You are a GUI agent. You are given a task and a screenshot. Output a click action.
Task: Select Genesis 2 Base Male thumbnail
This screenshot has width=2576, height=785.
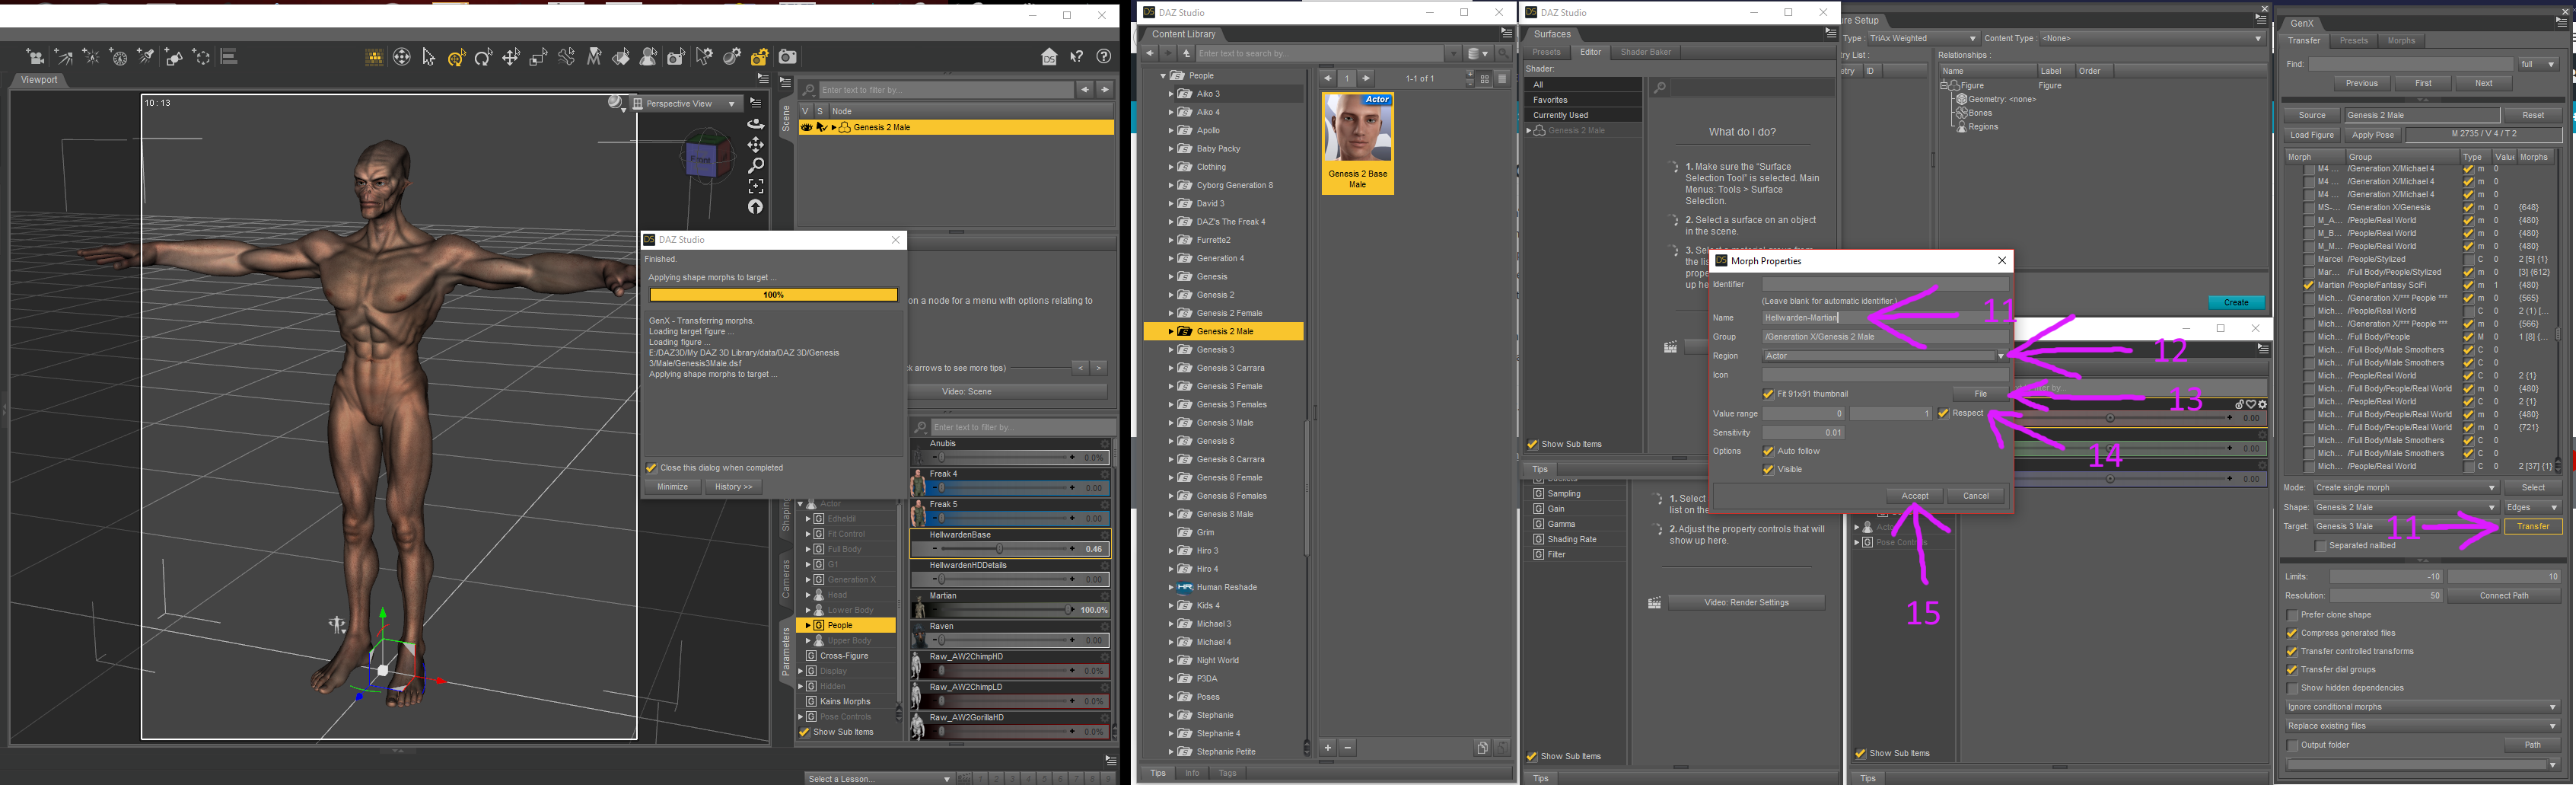point(1357,143)
